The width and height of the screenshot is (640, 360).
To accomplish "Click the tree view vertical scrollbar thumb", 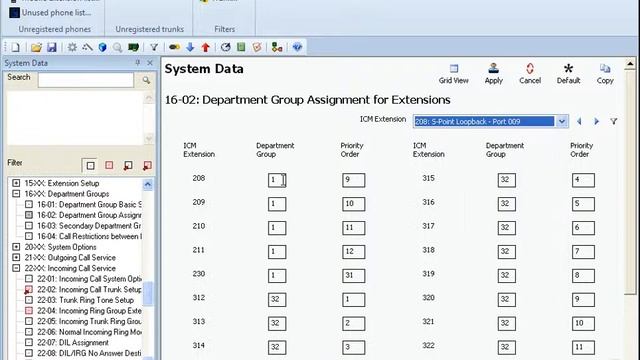I will (x=148, y=293).
